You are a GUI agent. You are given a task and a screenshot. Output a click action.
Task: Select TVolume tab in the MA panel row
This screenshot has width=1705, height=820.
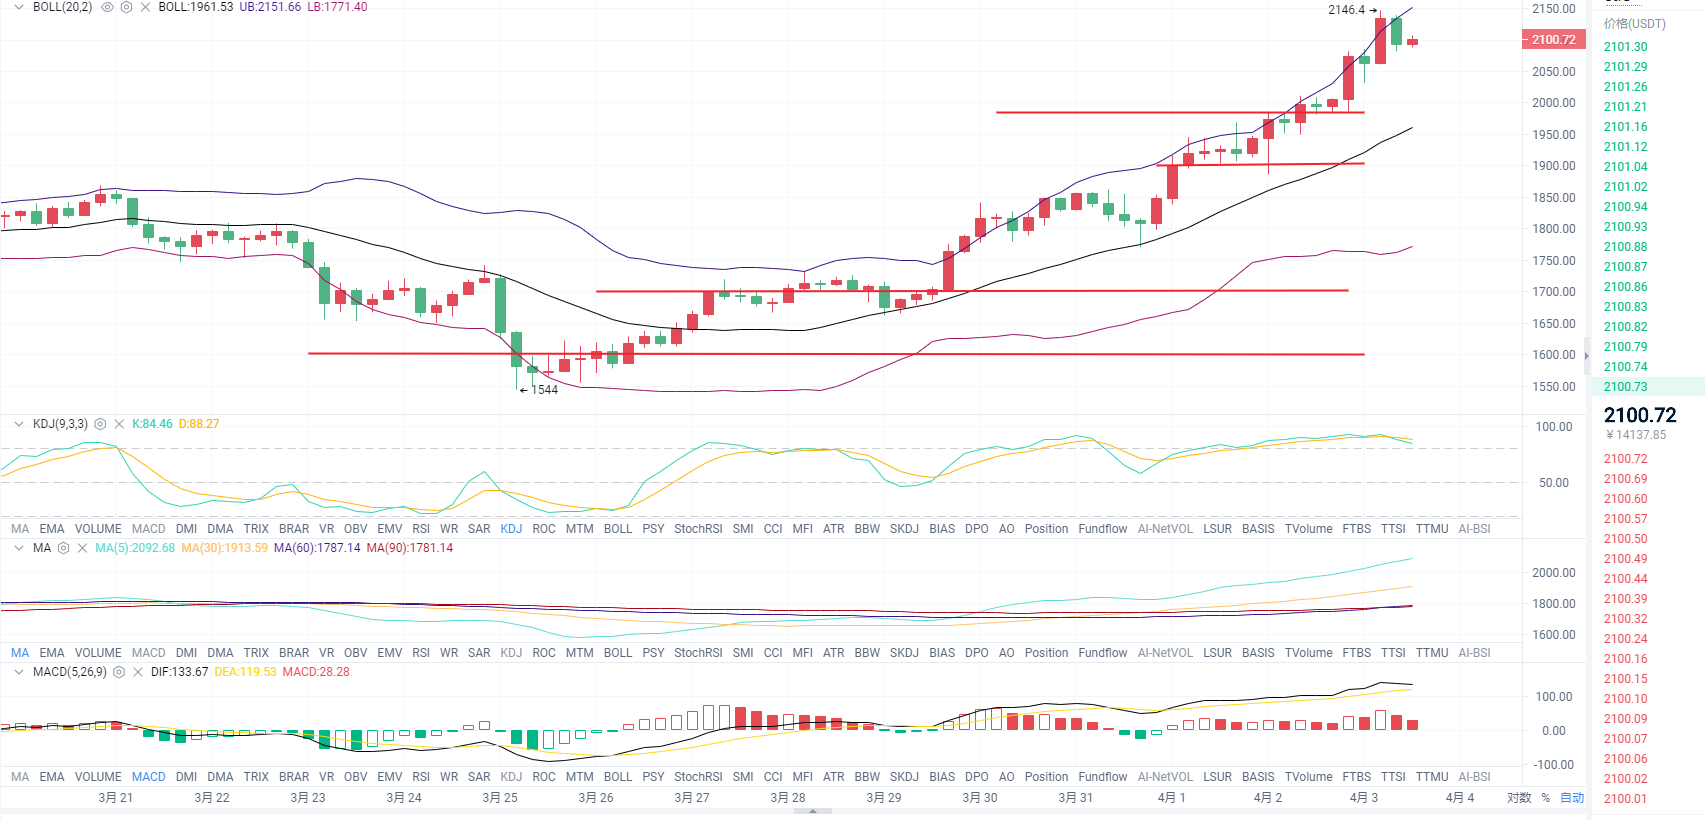click(1308, 653)
